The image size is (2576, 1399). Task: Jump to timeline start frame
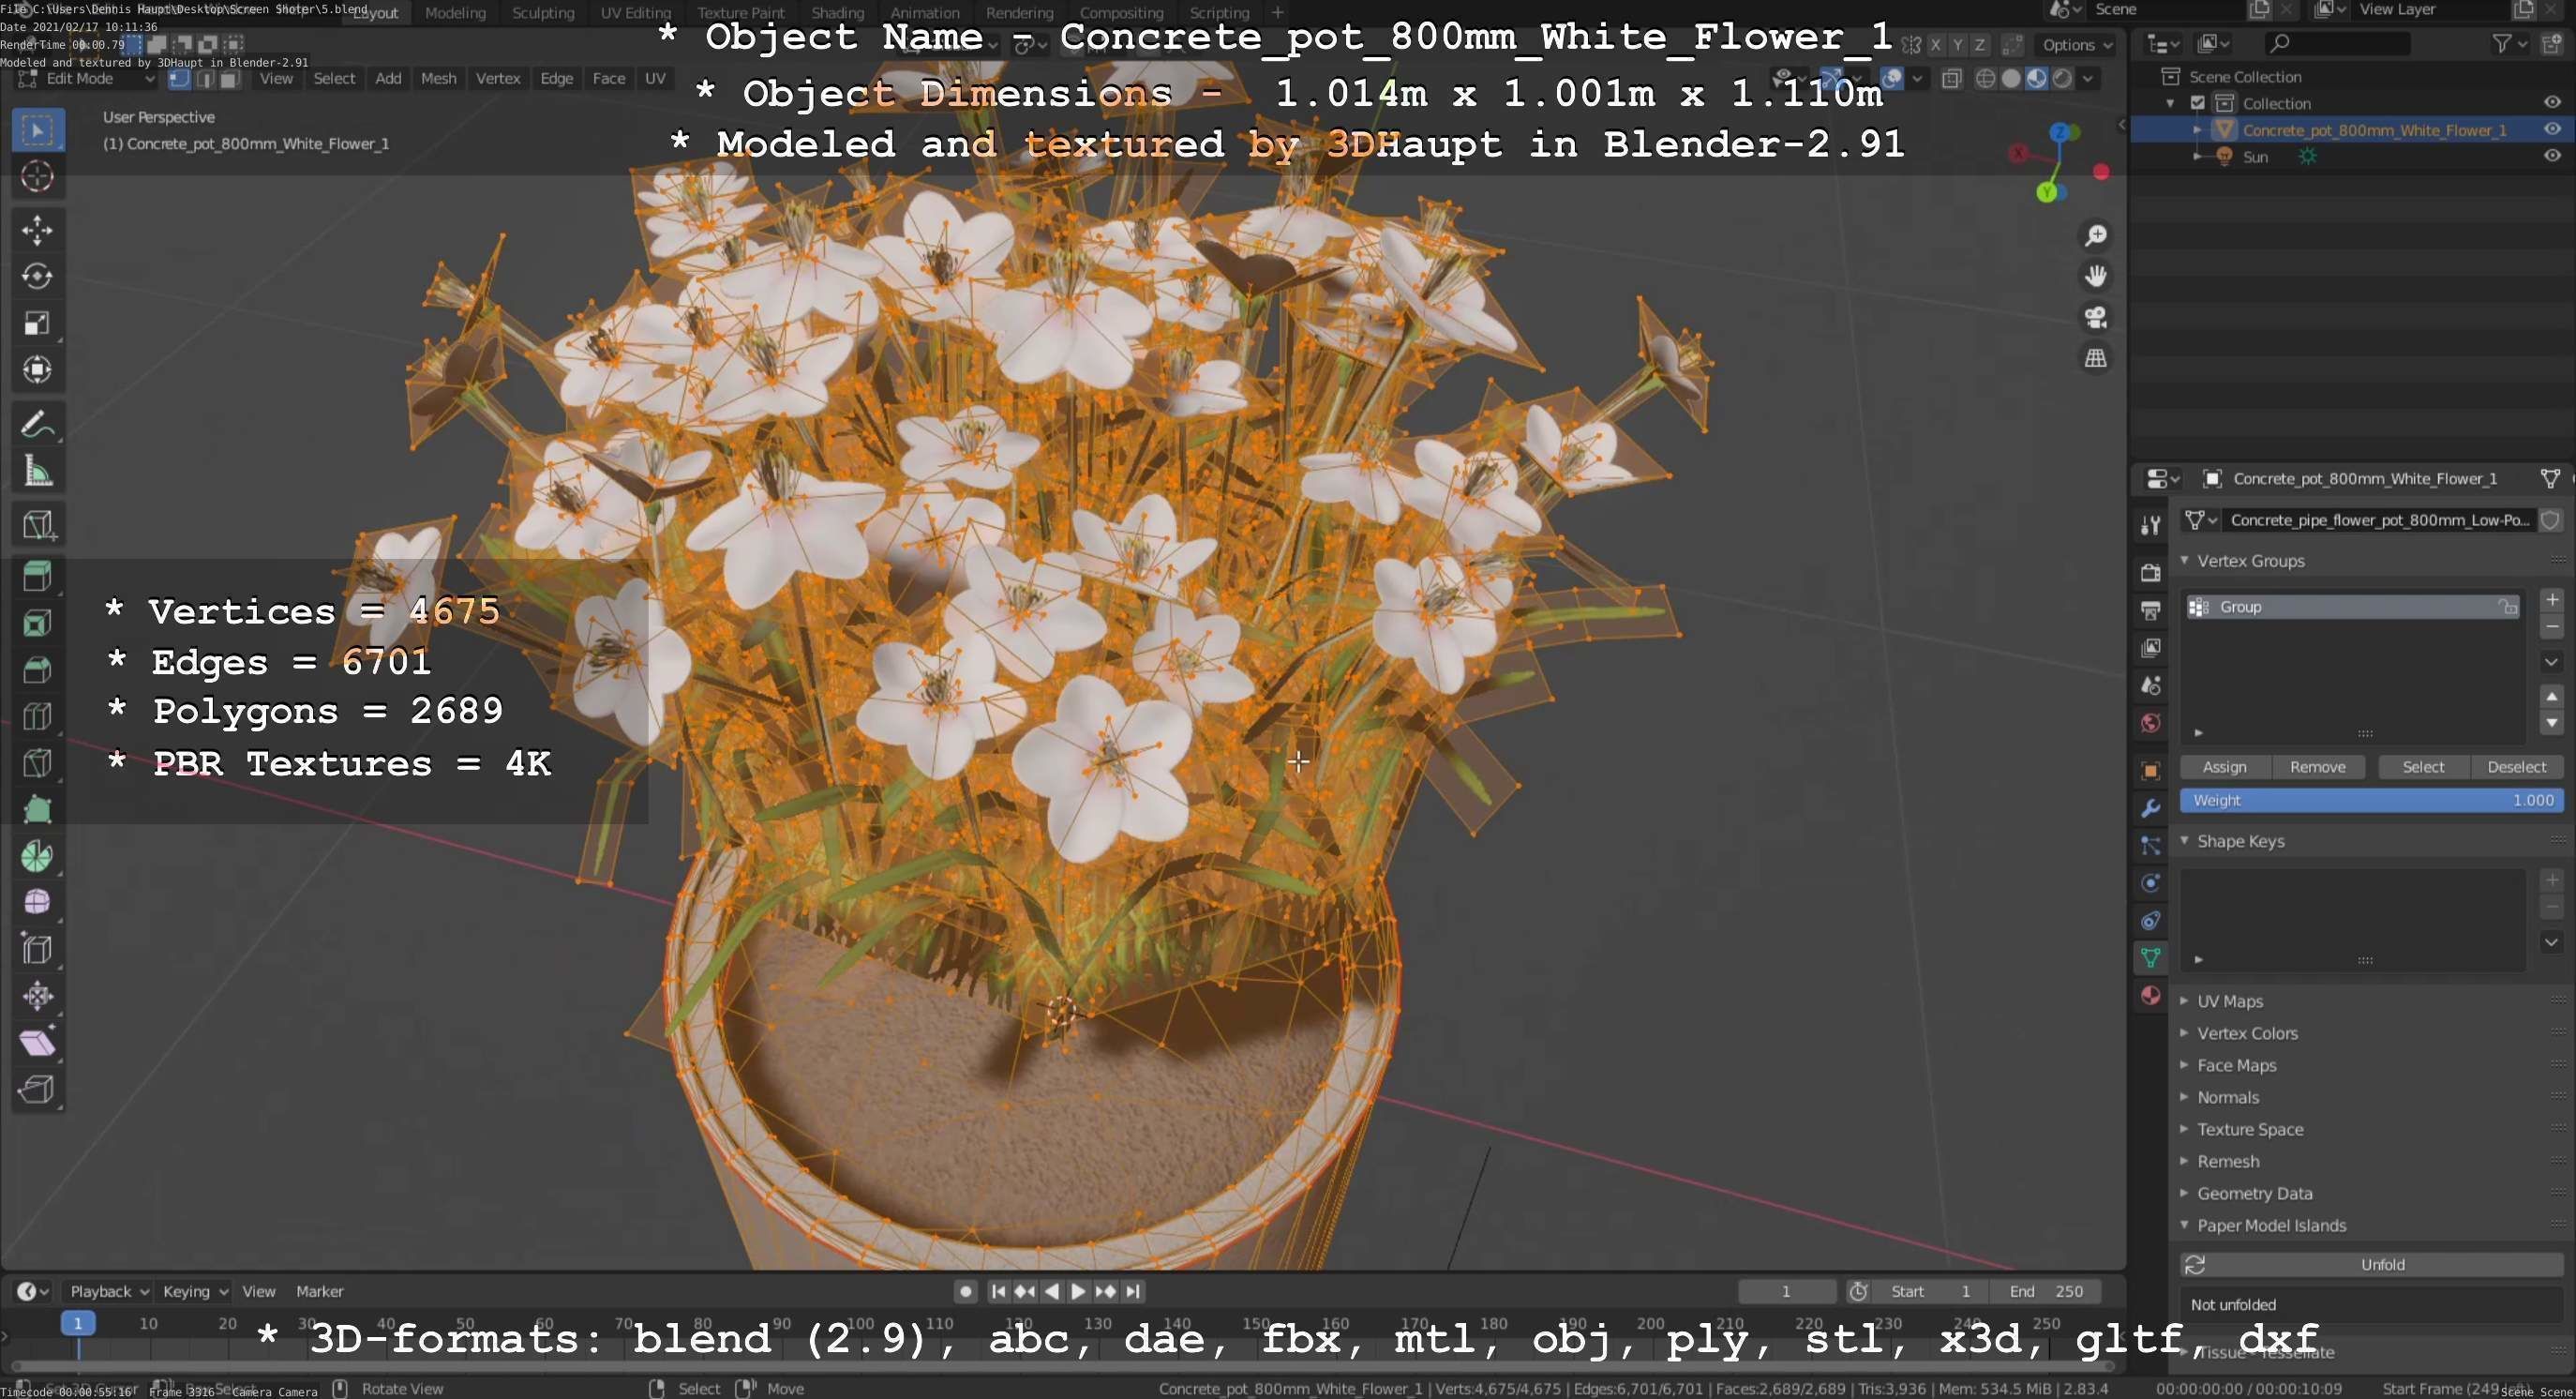pos(997,1292)
